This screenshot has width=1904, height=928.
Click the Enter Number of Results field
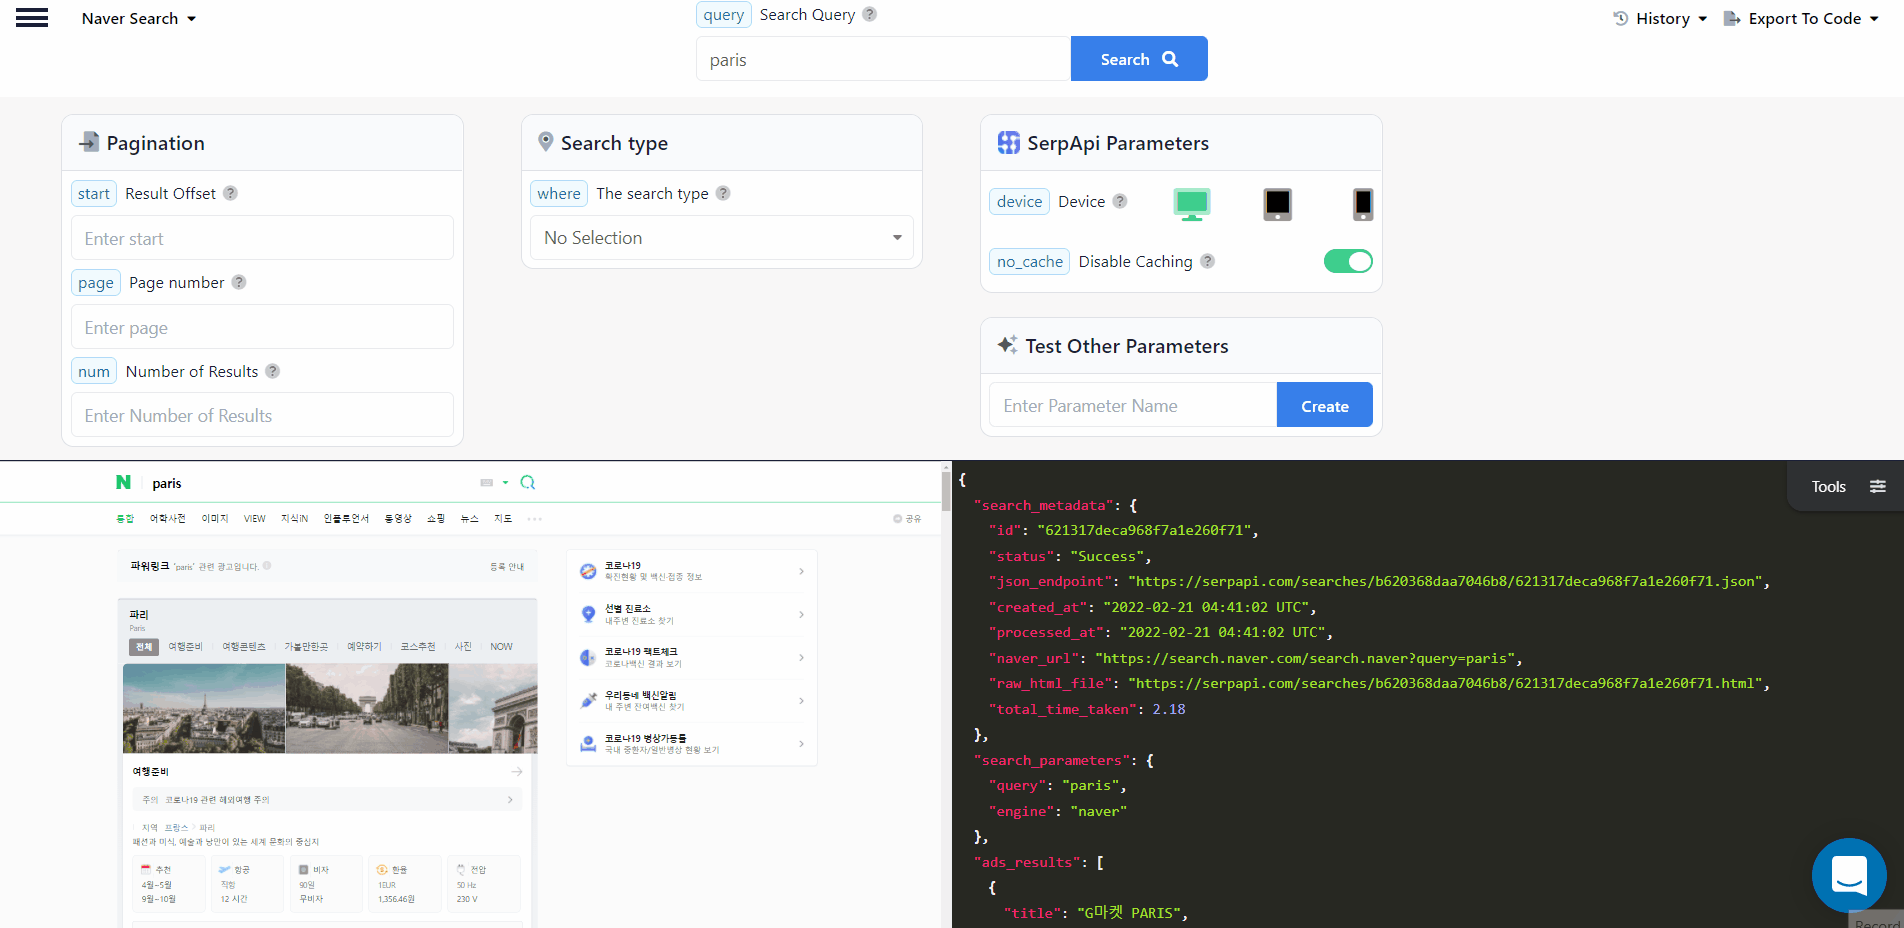point(262,415)
